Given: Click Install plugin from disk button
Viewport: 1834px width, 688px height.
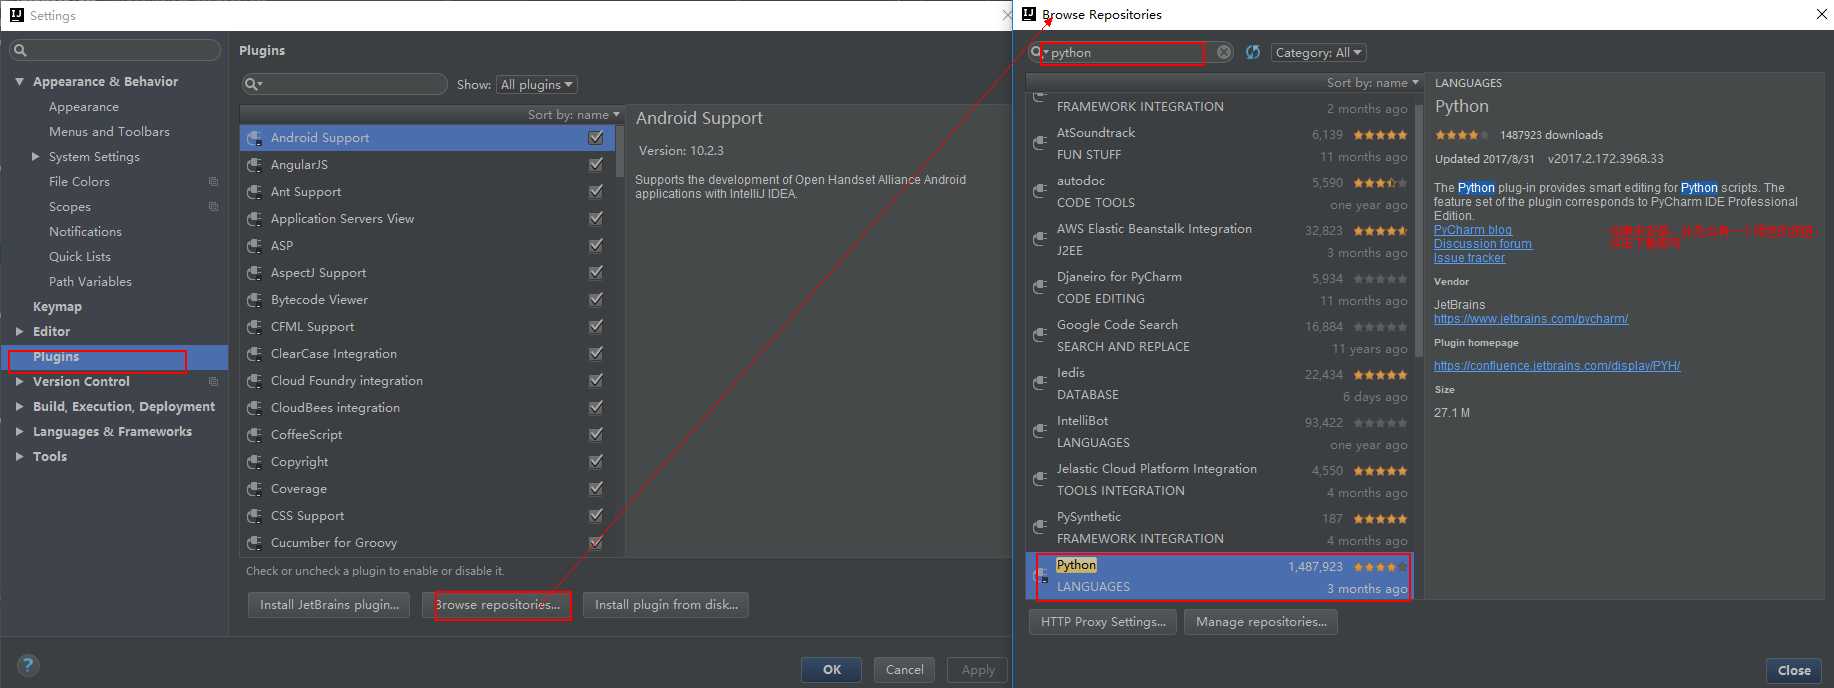Looking at the screenshot, I should pyautogui.click(x=666, y=605).
